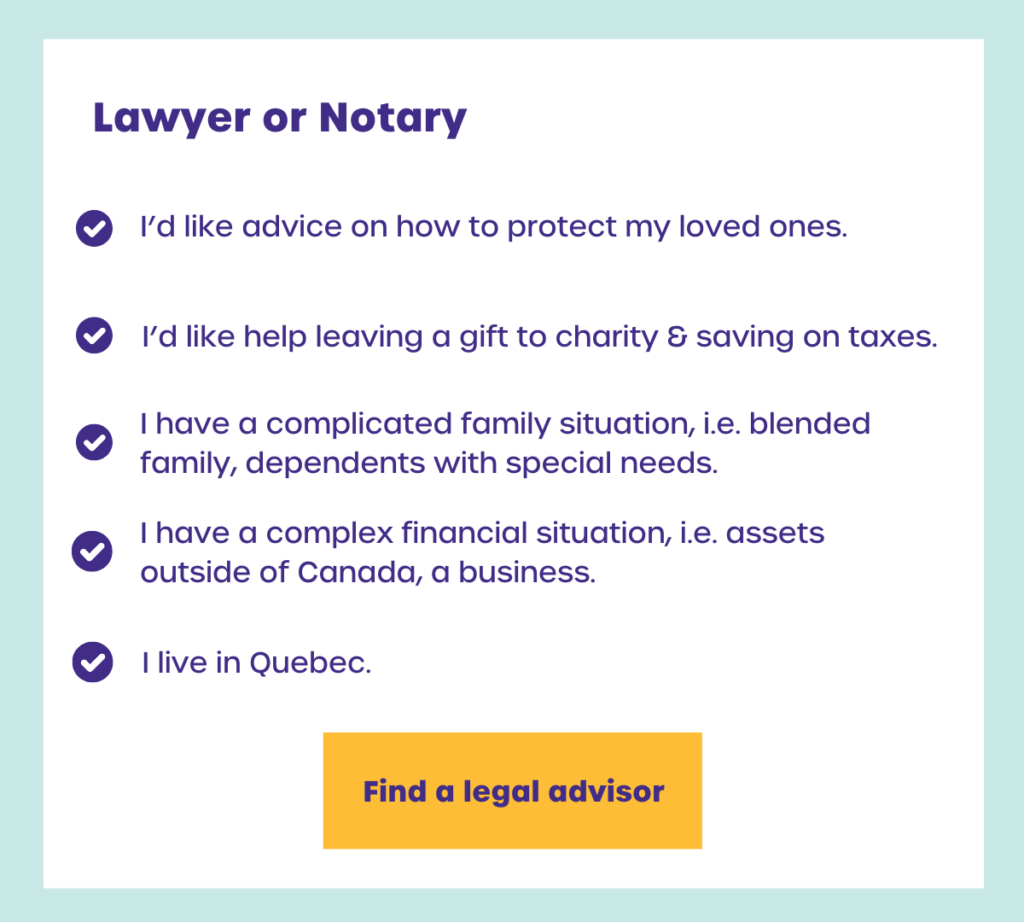Click the teal border above the white card

512,18
